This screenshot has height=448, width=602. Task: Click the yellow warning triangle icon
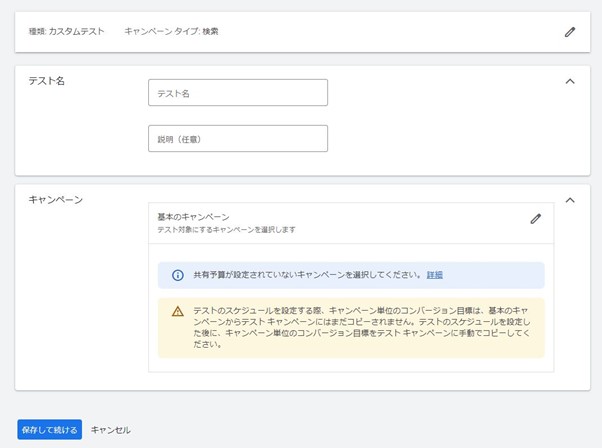click(178, 312)
